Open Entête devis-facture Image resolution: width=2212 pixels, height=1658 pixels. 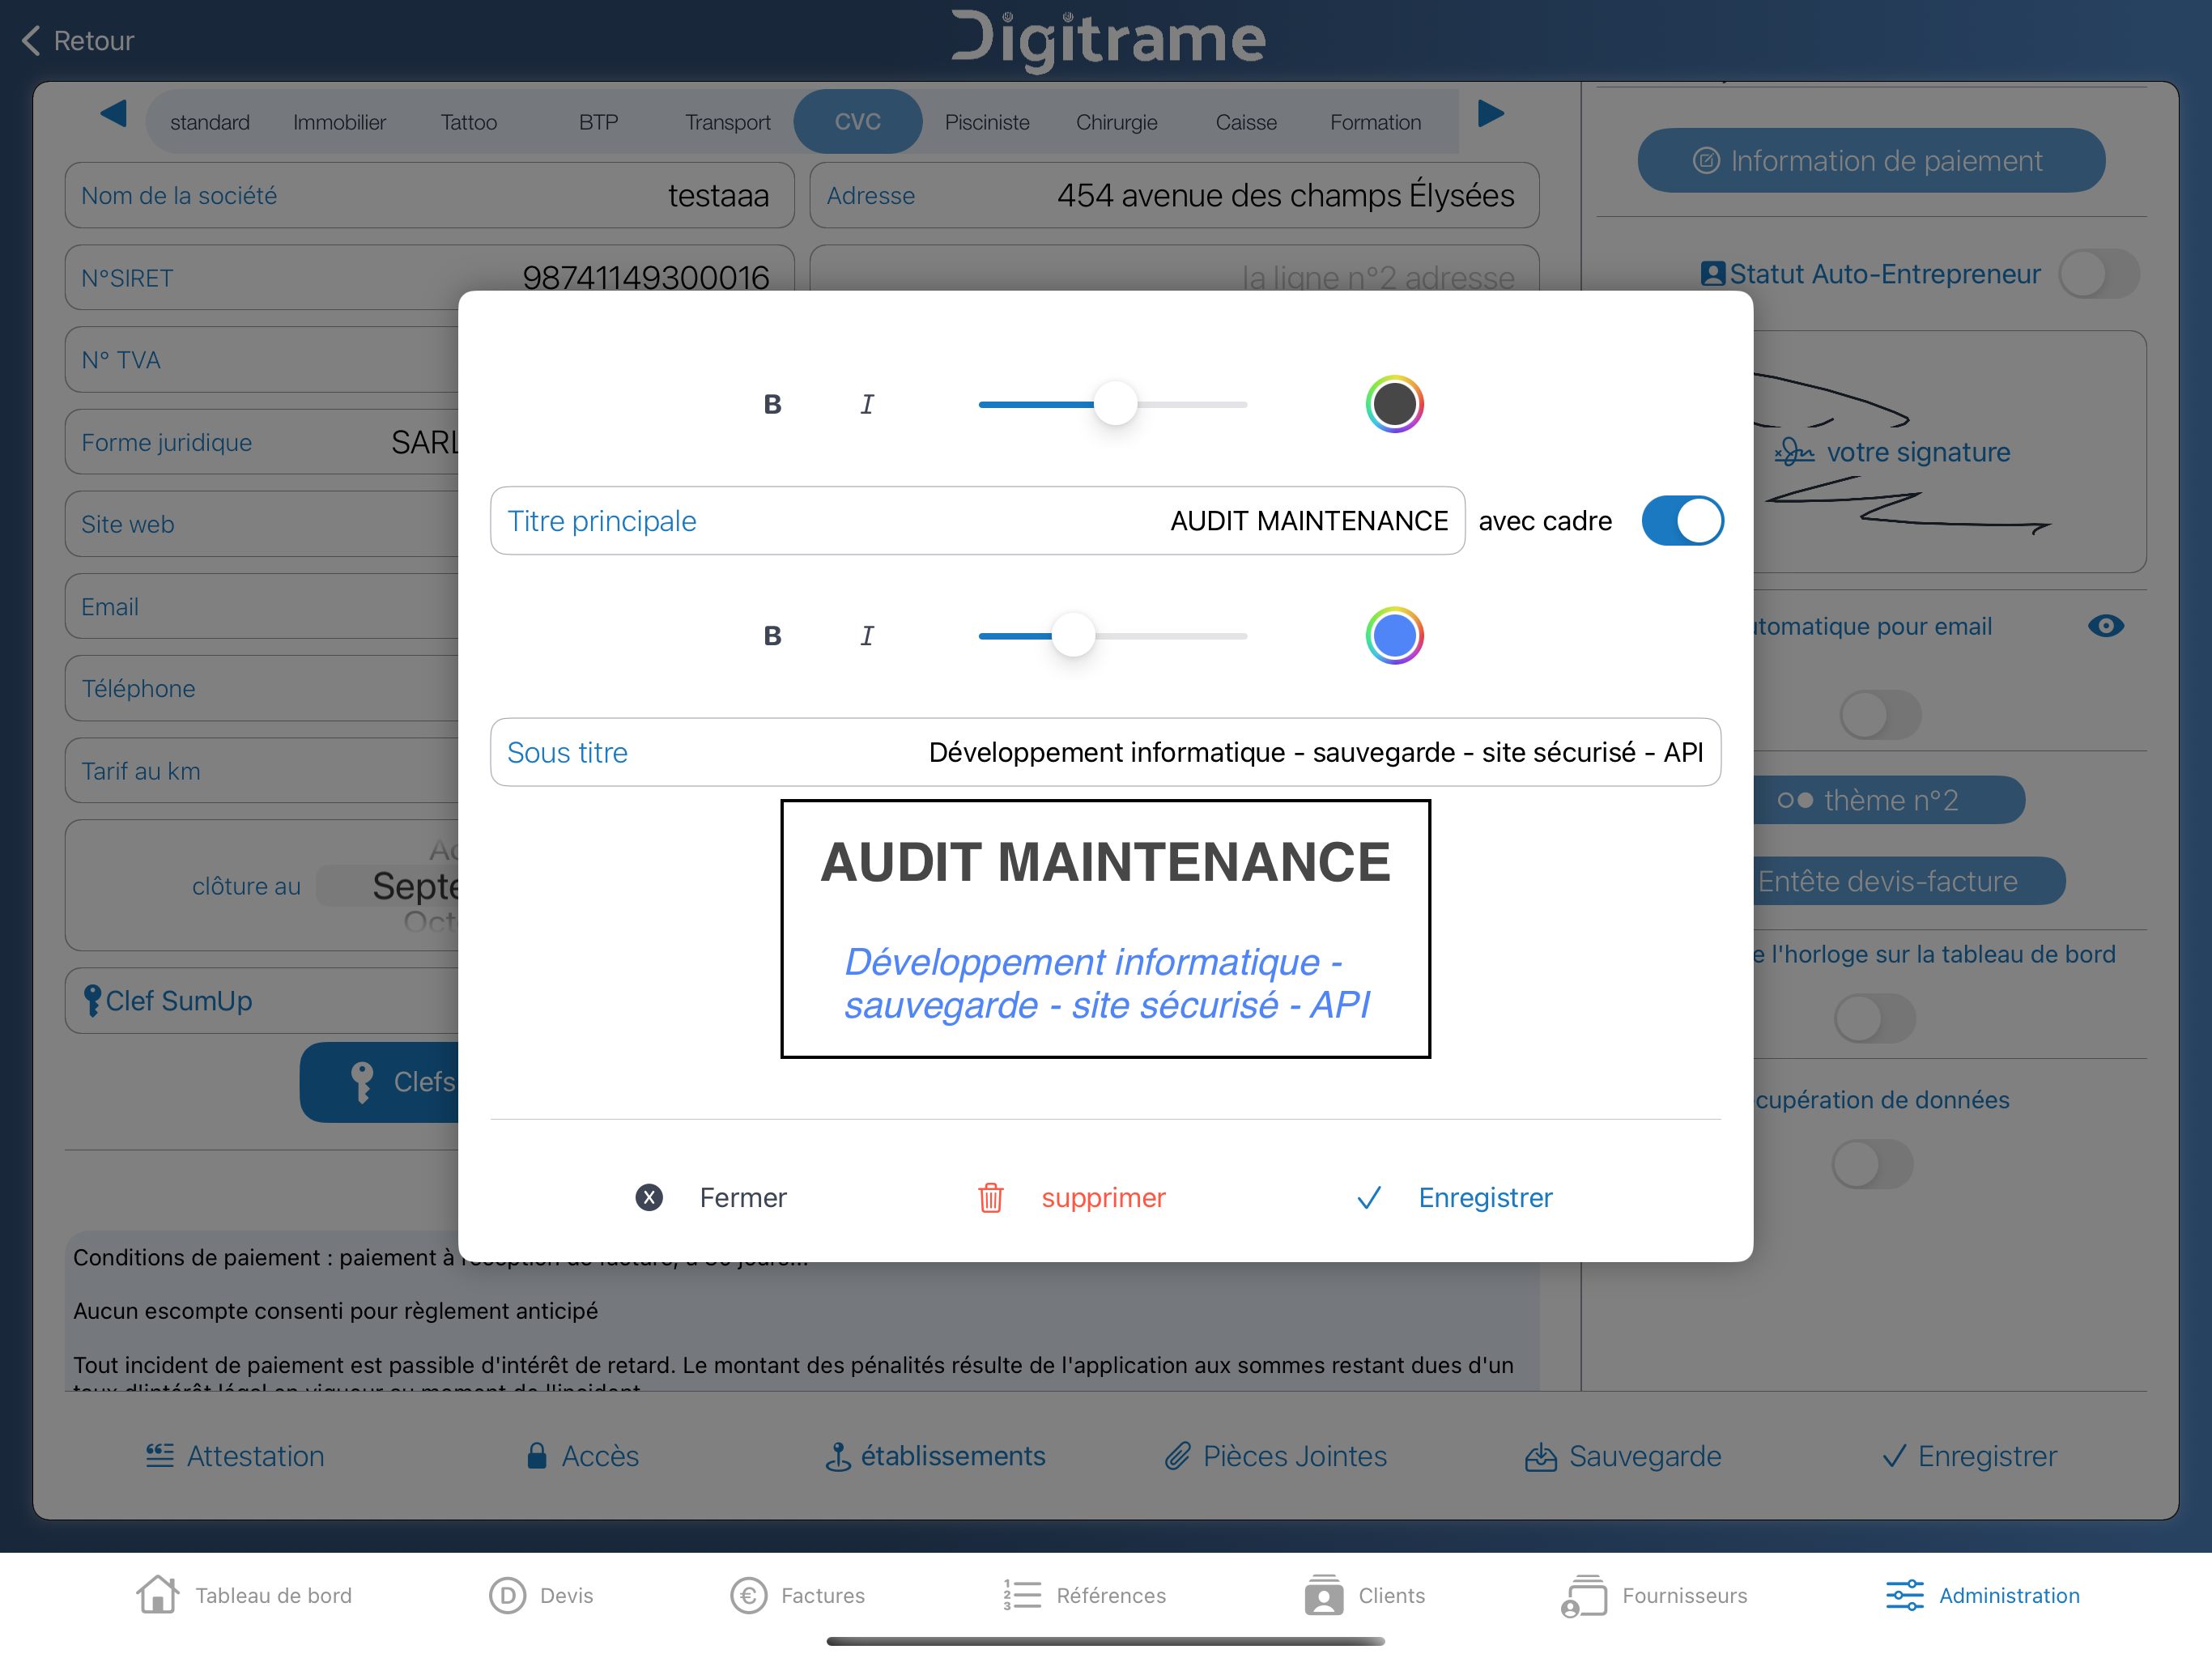click(1908, 881)
